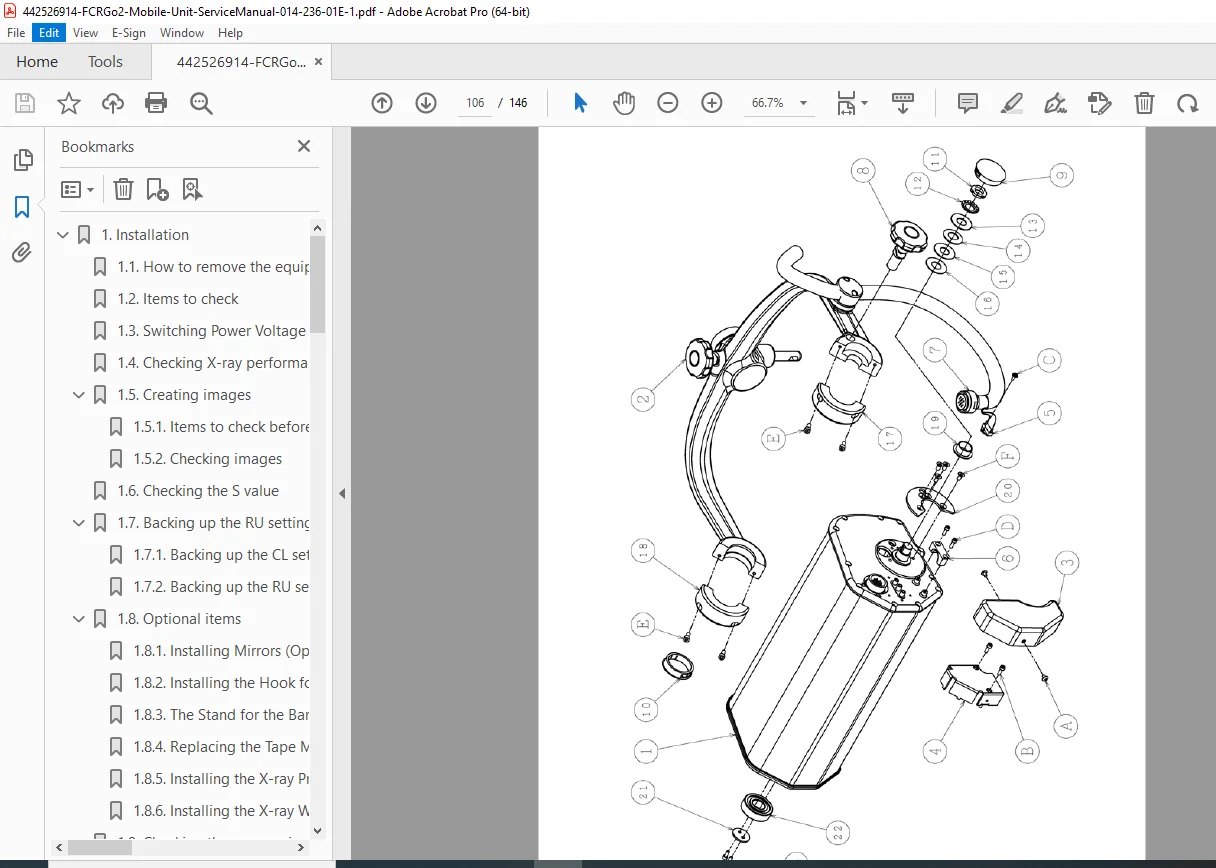Add new bookmark icon in panel

(157, 189)
